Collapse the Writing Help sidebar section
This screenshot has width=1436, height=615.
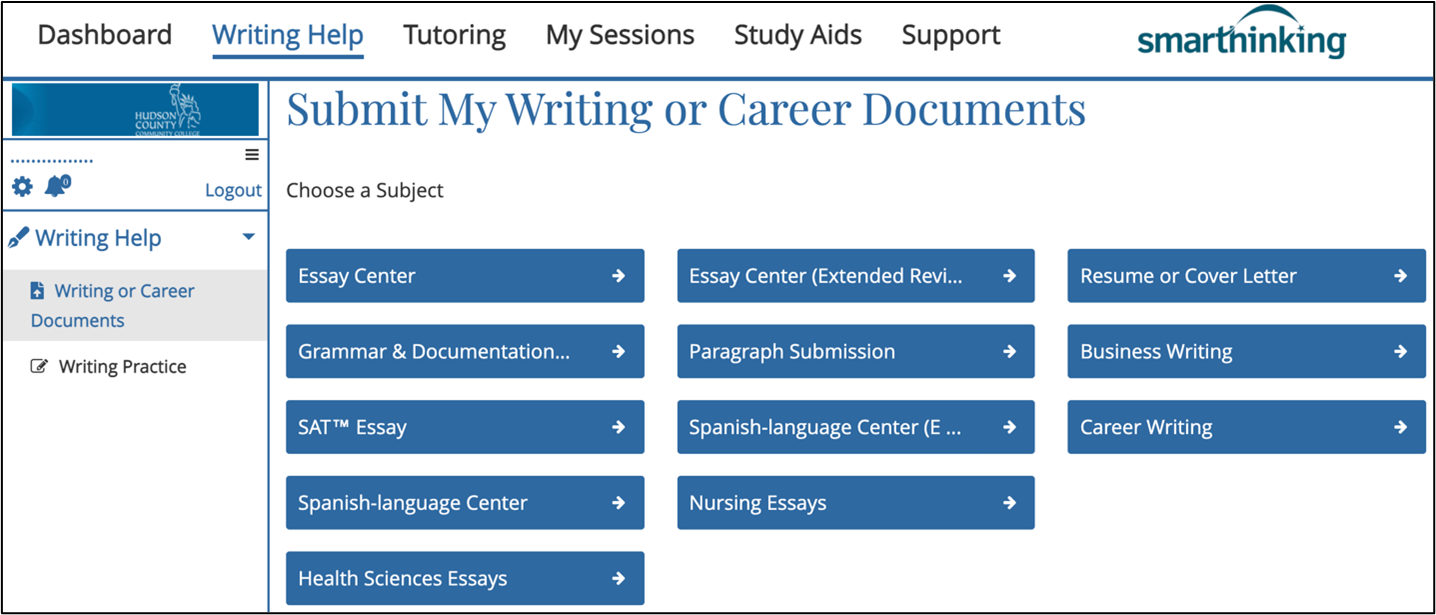pyautogui.click(x=249, y=238)
